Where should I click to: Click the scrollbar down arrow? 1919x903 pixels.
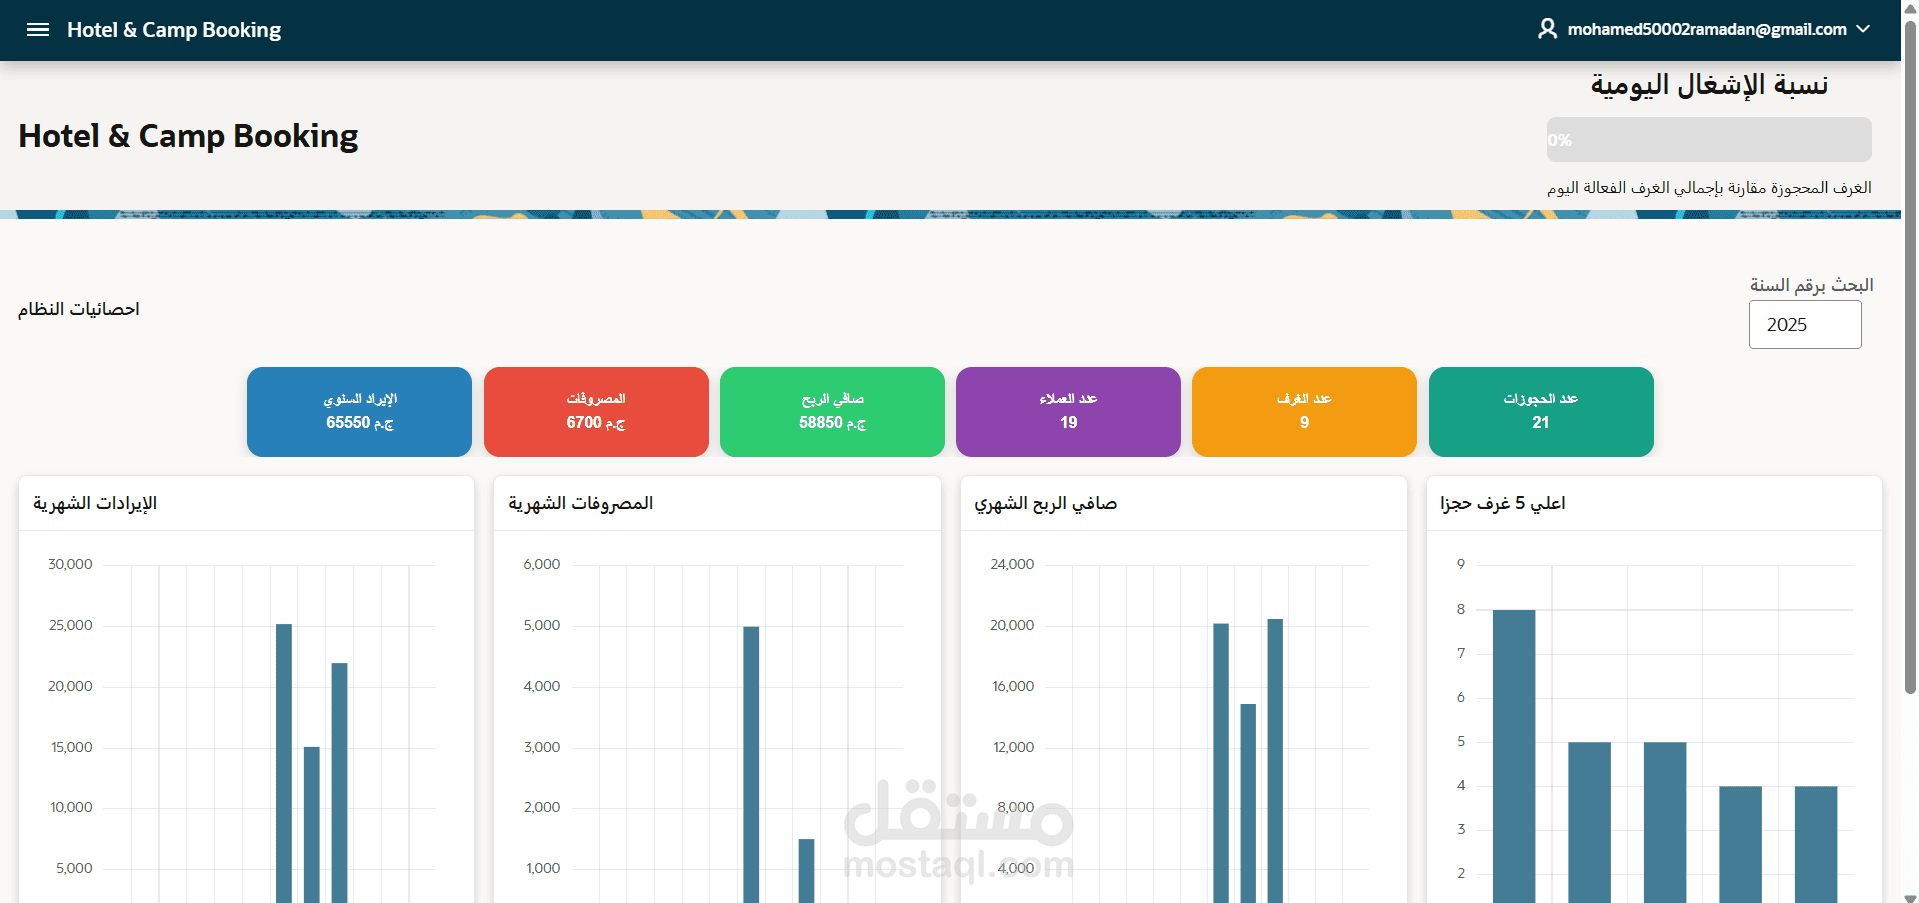pos(1910,897)
